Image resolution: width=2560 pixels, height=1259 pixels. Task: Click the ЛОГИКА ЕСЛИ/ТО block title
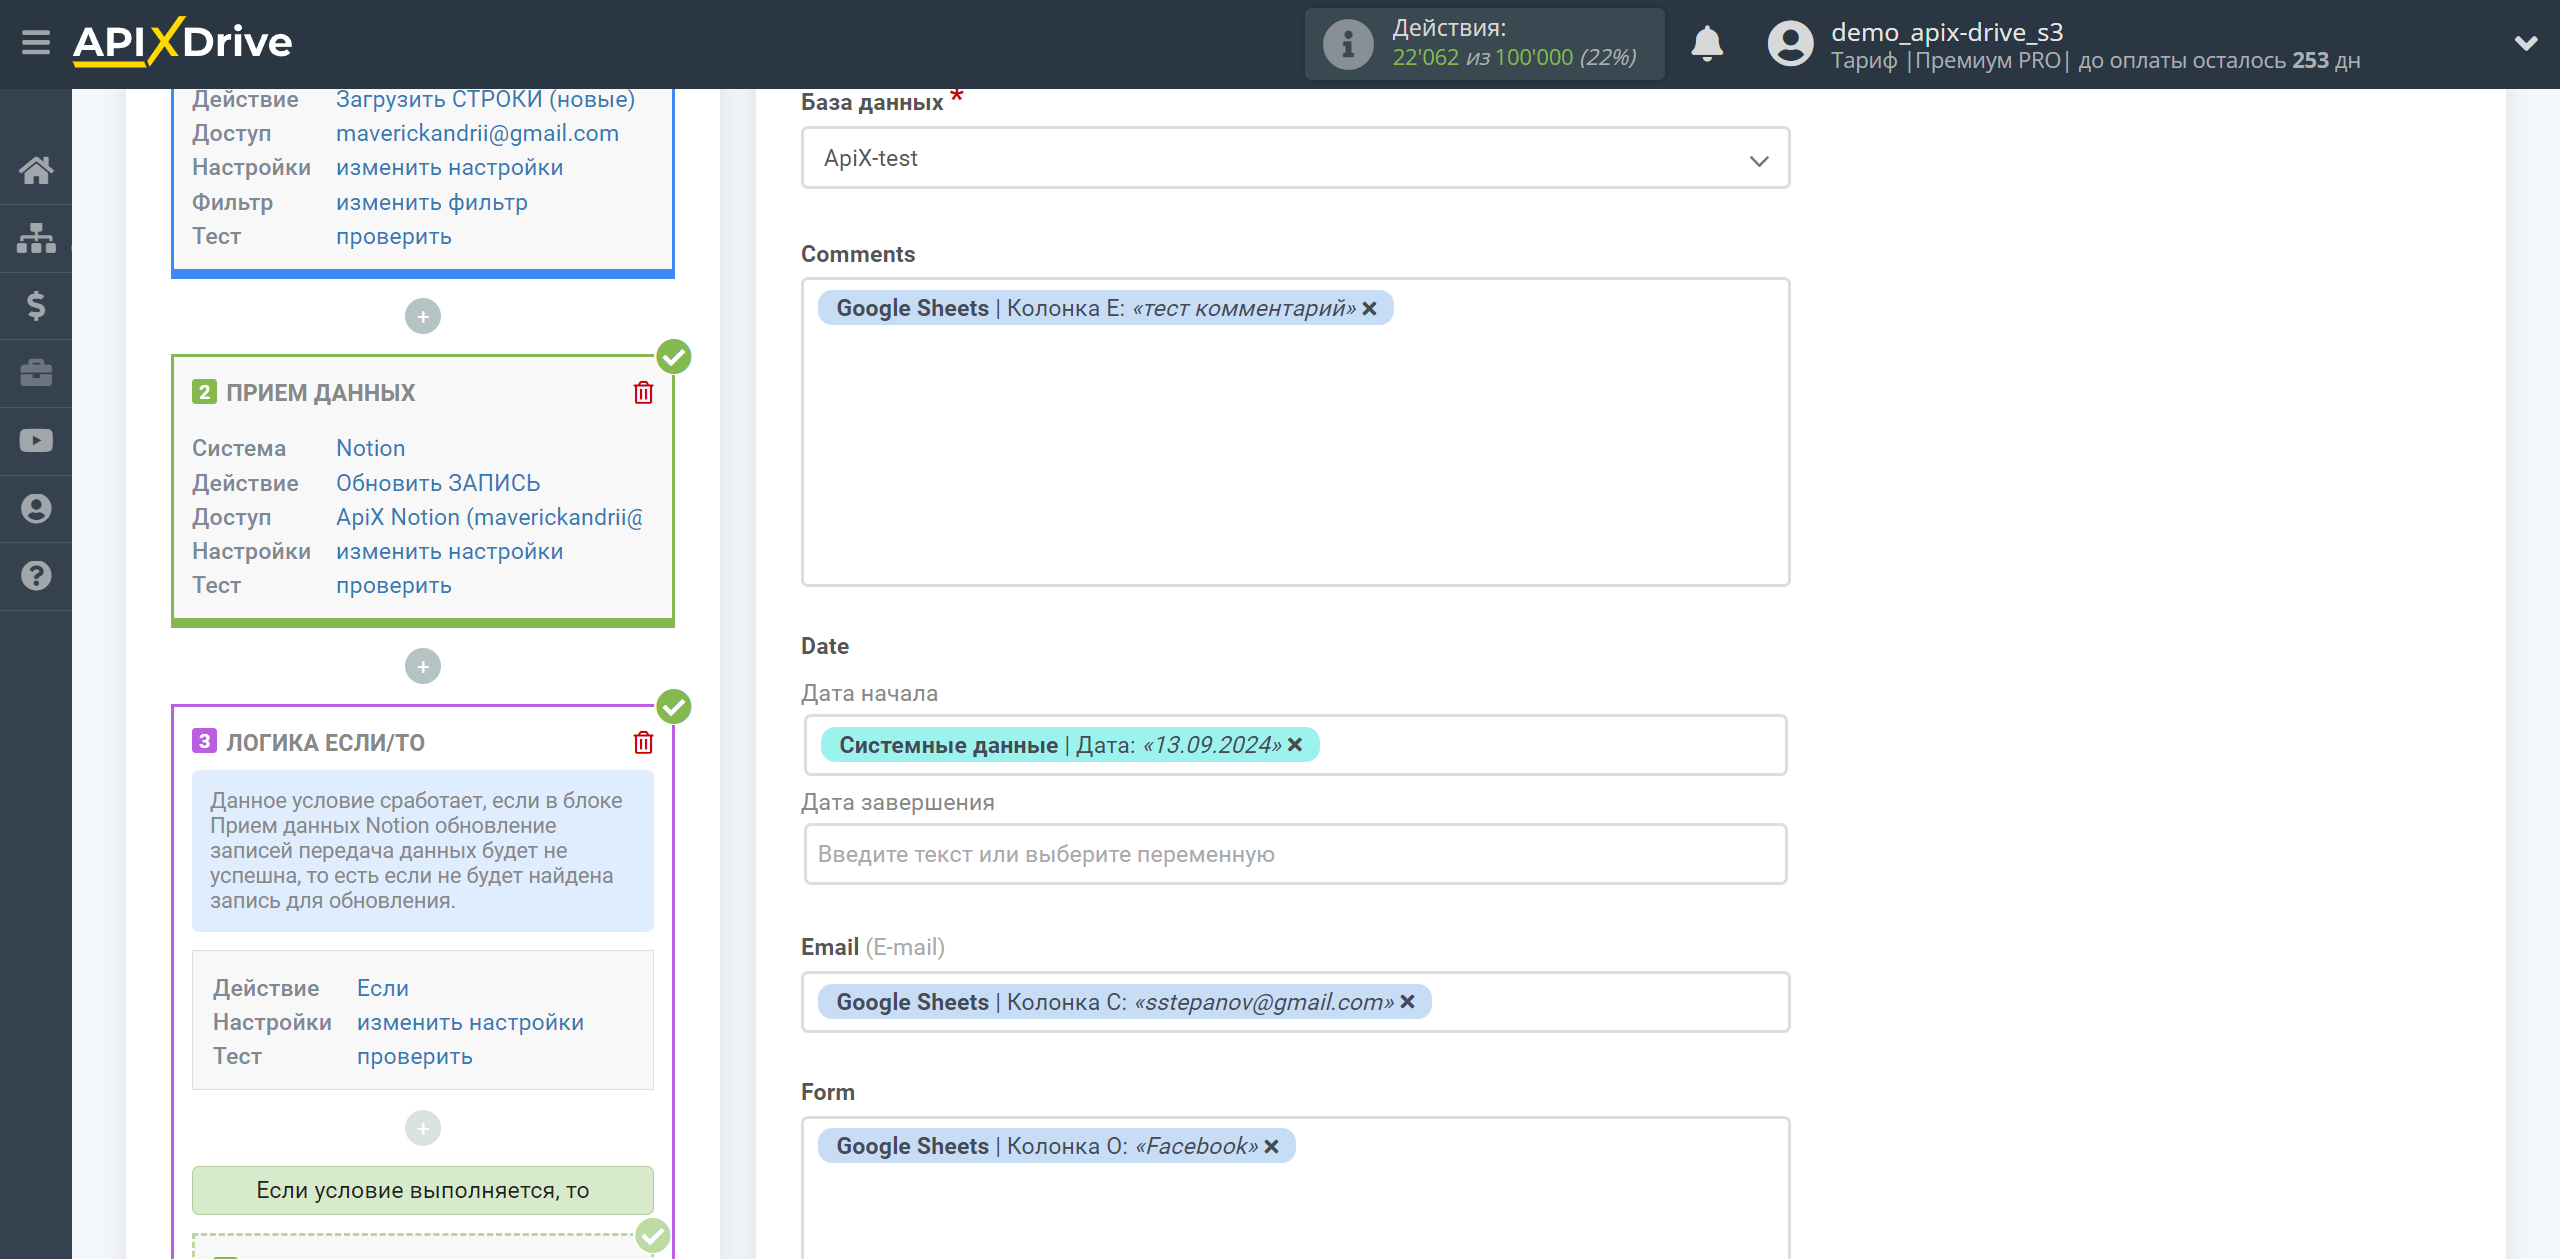(x=325, y=743)
